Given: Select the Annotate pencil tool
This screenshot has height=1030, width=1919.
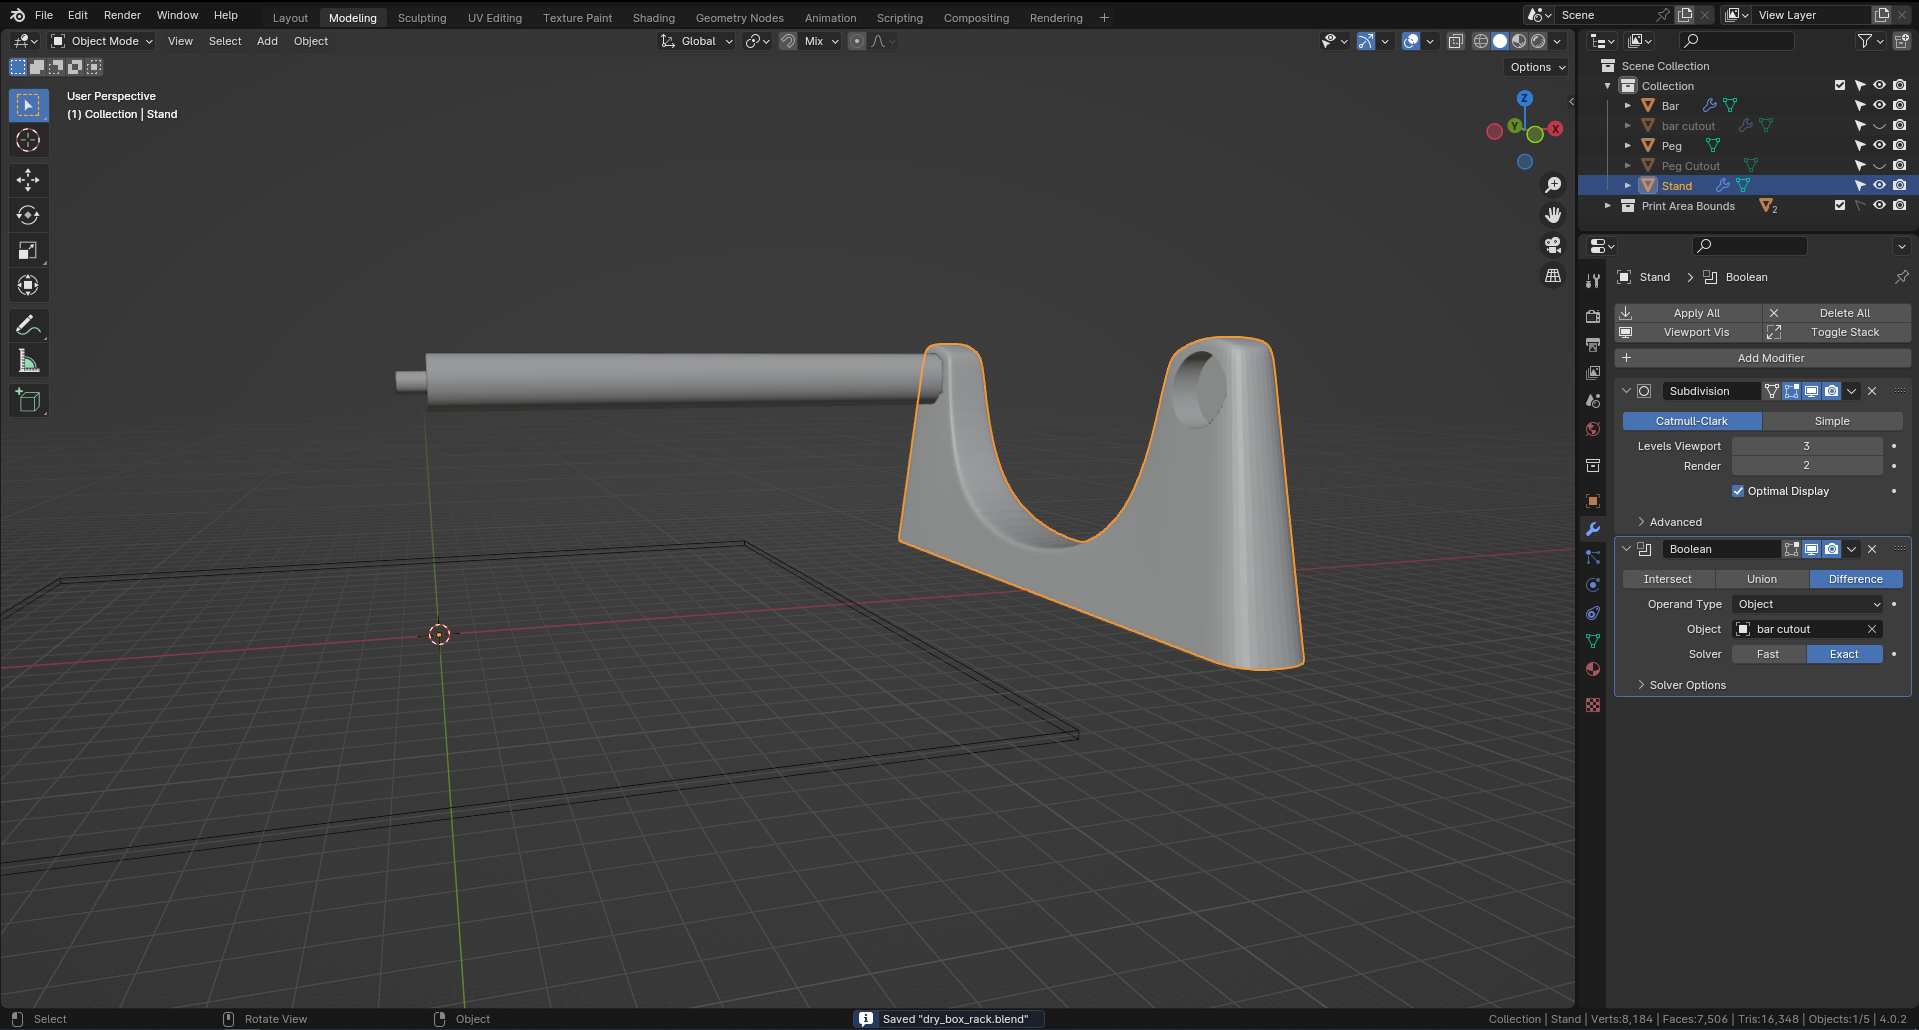Looking at the screenshot, I should click(28, 325).
